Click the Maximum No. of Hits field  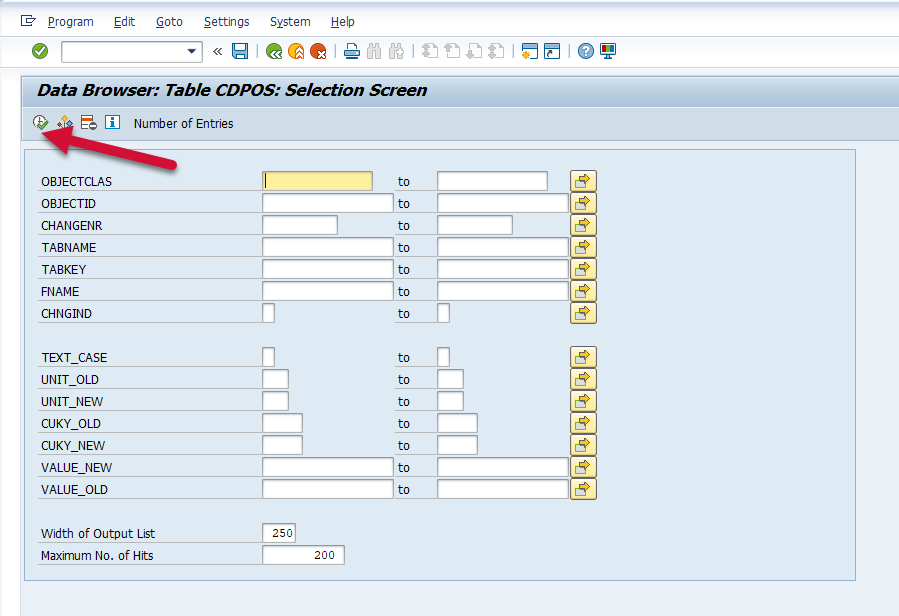point(303,555)
